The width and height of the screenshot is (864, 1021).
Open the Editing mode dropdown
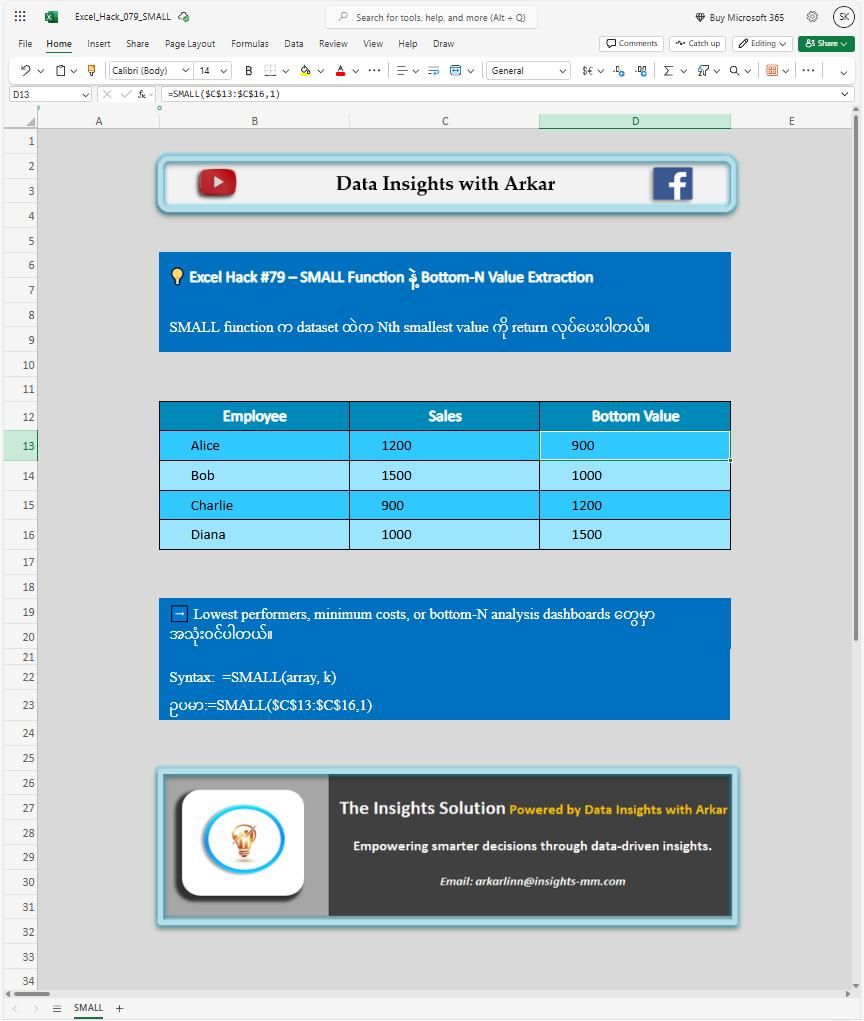[762, 43]
